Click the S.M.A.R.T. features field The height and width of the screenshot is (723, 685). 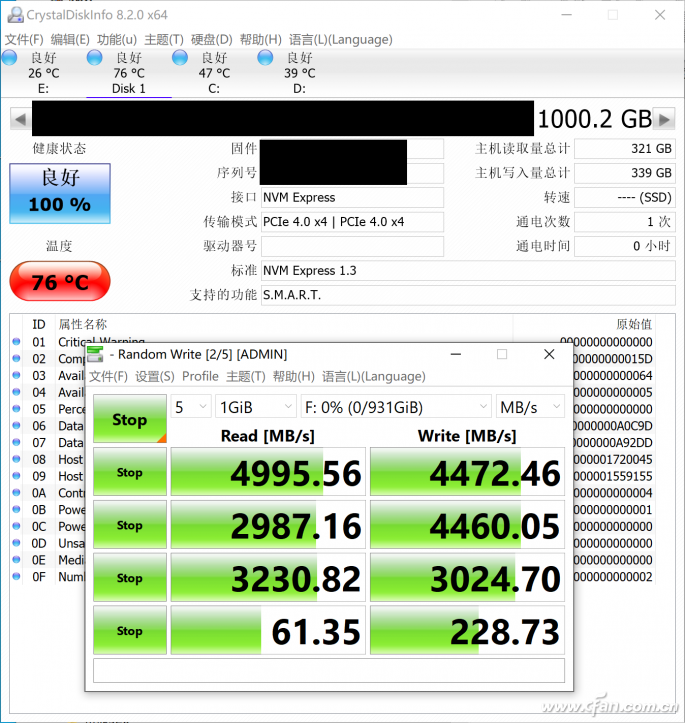(x=468, y=295)
